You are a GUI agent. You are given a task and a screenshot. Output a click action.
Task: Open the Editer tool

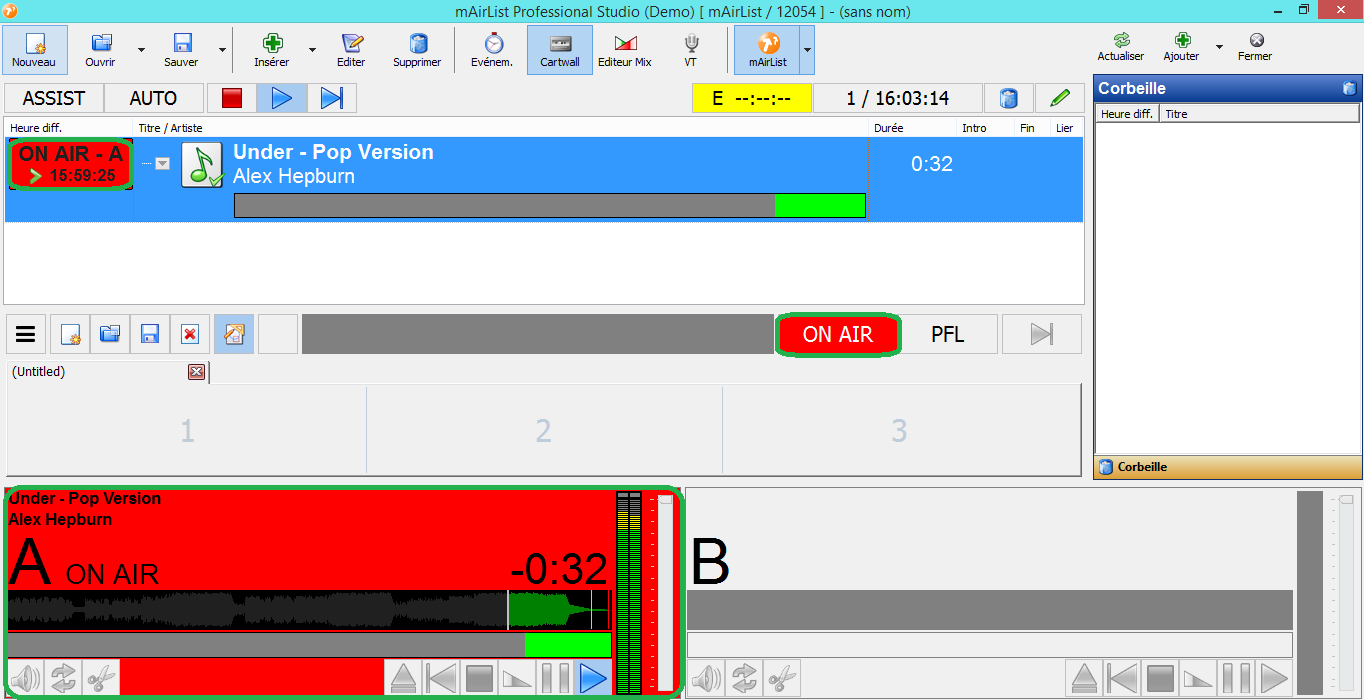click(x=351, y=50)
